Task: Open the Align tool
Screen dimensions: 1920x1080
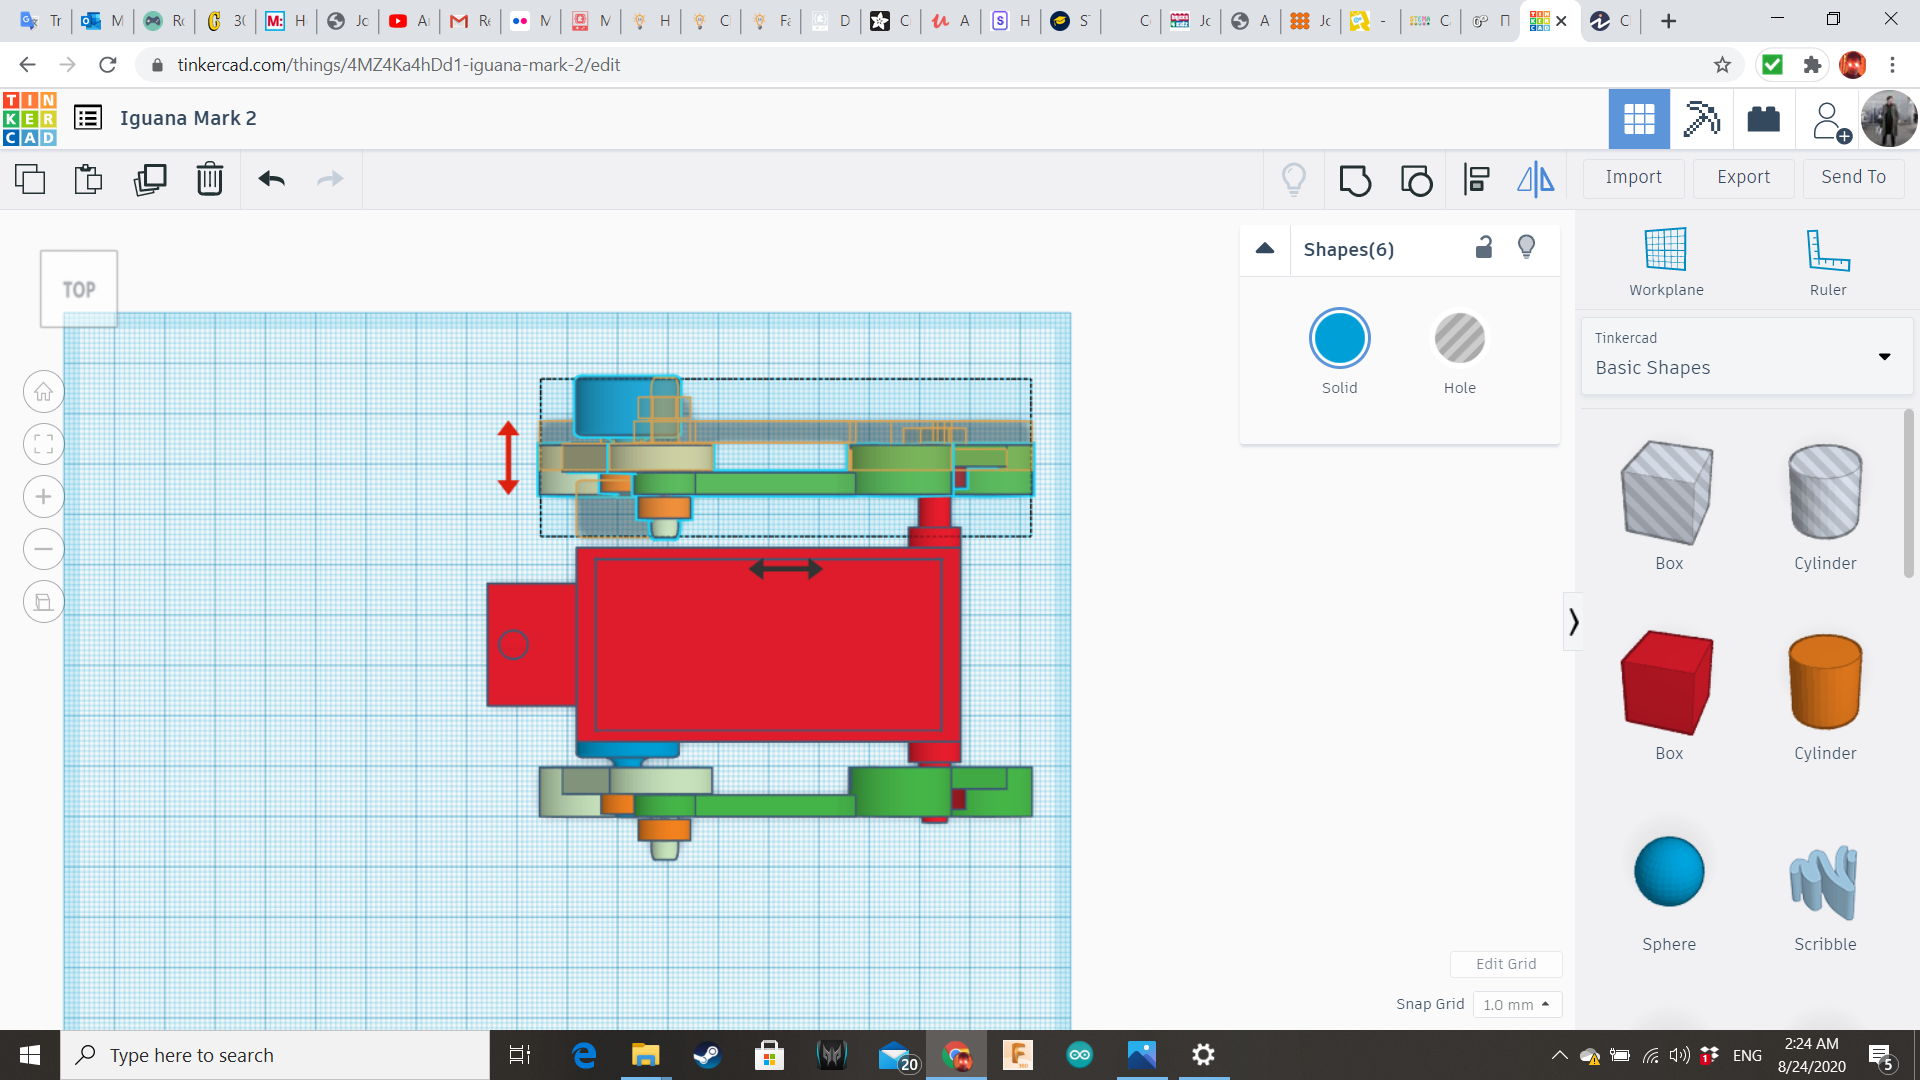Action: pyautogui.click(x=1476, y=180)
